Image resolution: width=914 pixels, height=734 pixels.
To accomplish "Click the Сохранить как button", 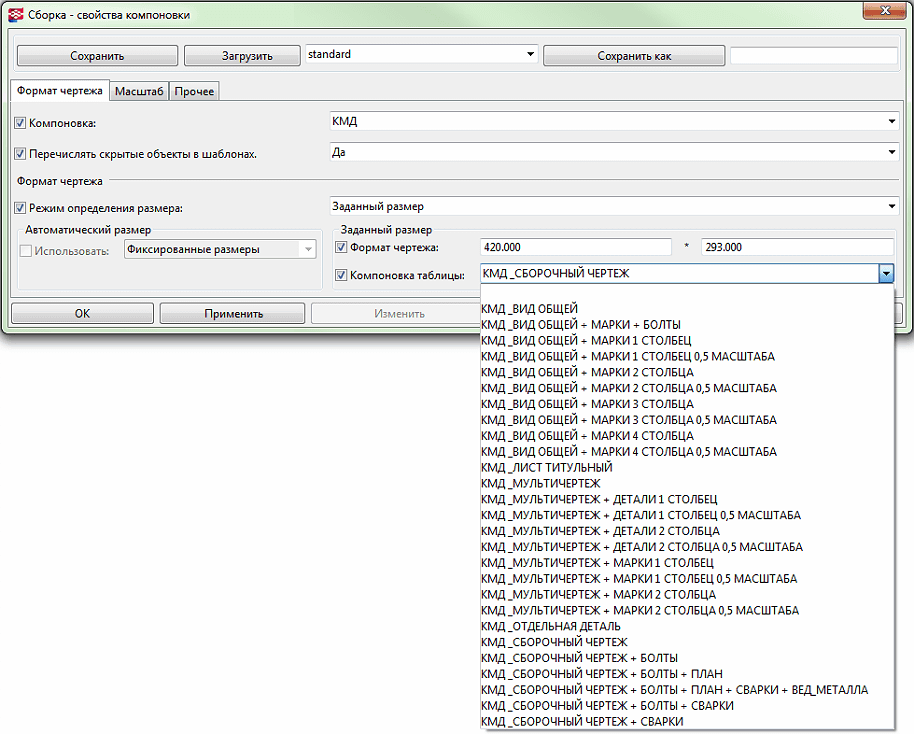I will coord(634,56).
